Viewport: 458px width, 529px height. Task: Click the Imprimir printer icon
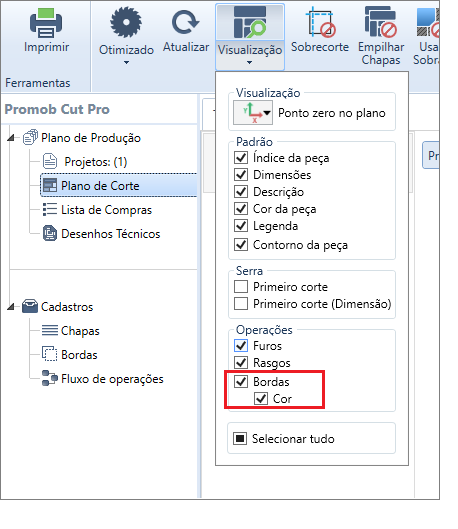[x=46, y=23]
